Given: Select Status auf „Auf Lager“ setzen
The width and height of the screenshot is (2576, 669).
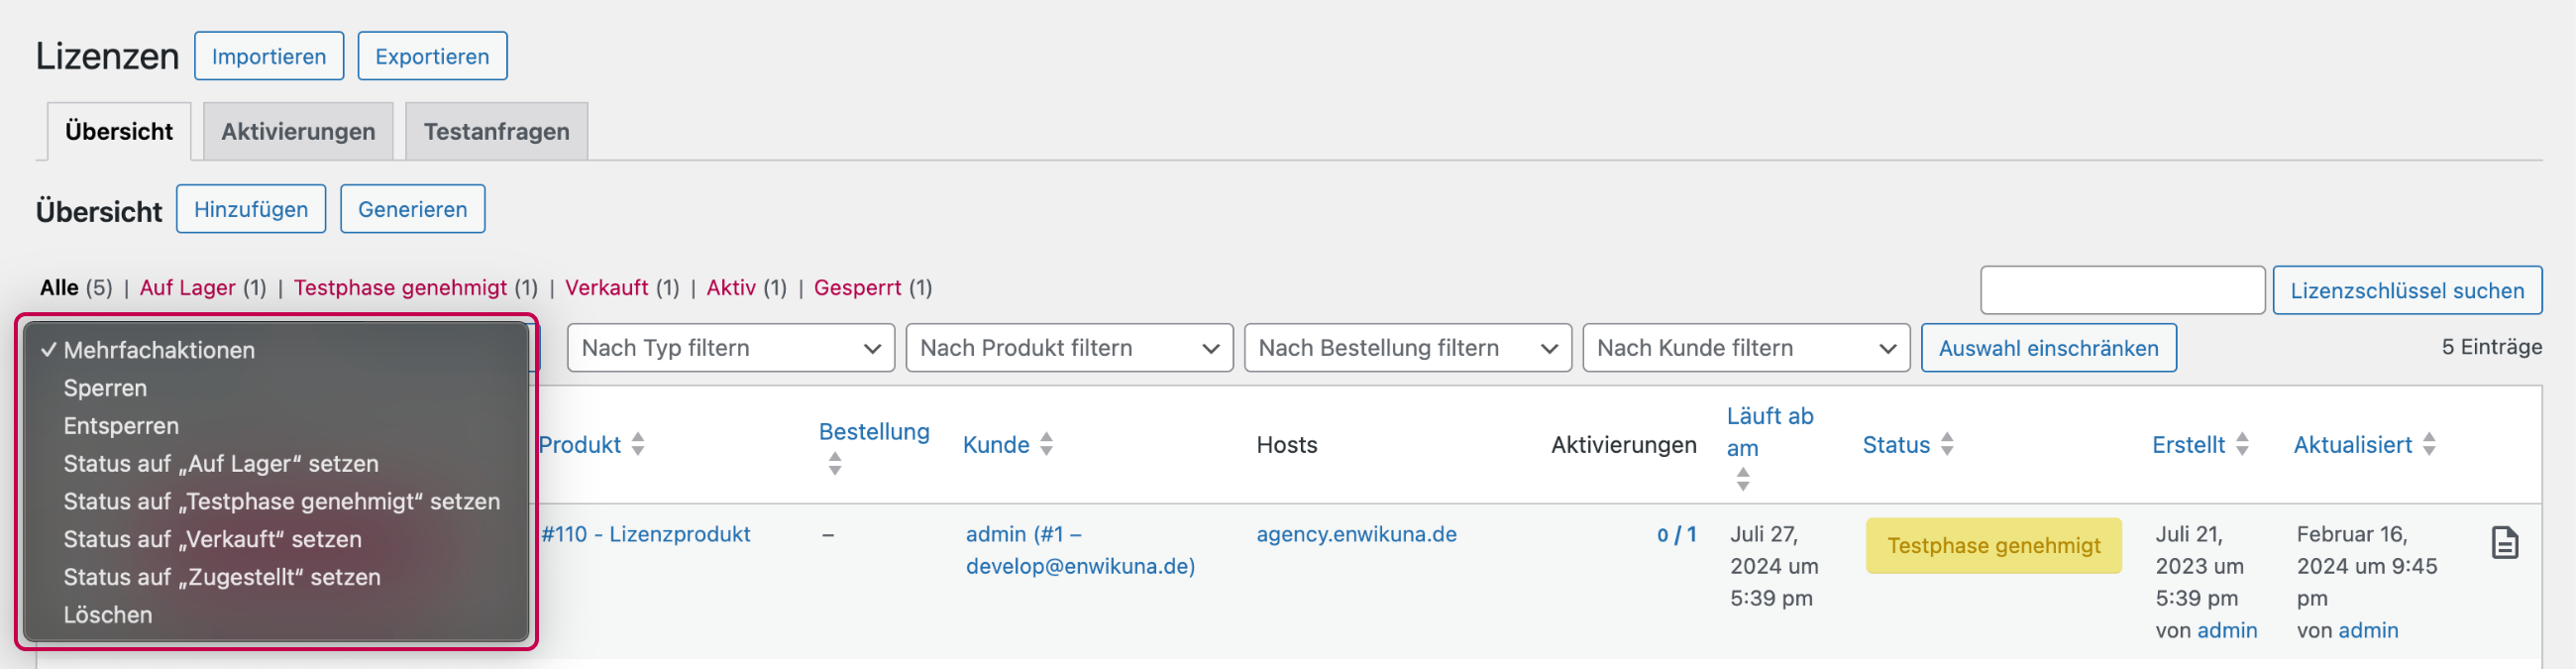Looking at the screenshot, I should (x=276, y=464).
